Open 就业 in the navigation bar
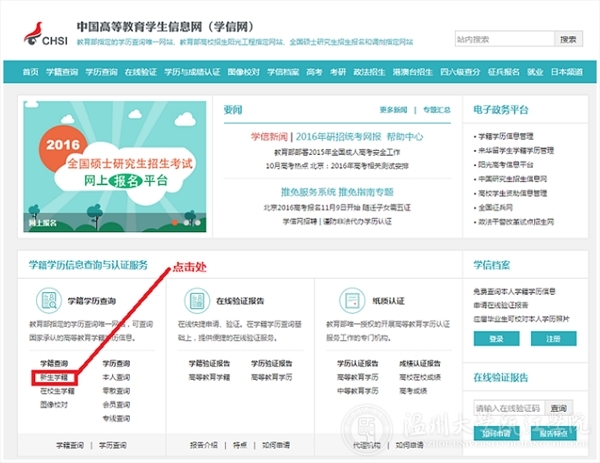600x463 pixels. tap(535, 72)
